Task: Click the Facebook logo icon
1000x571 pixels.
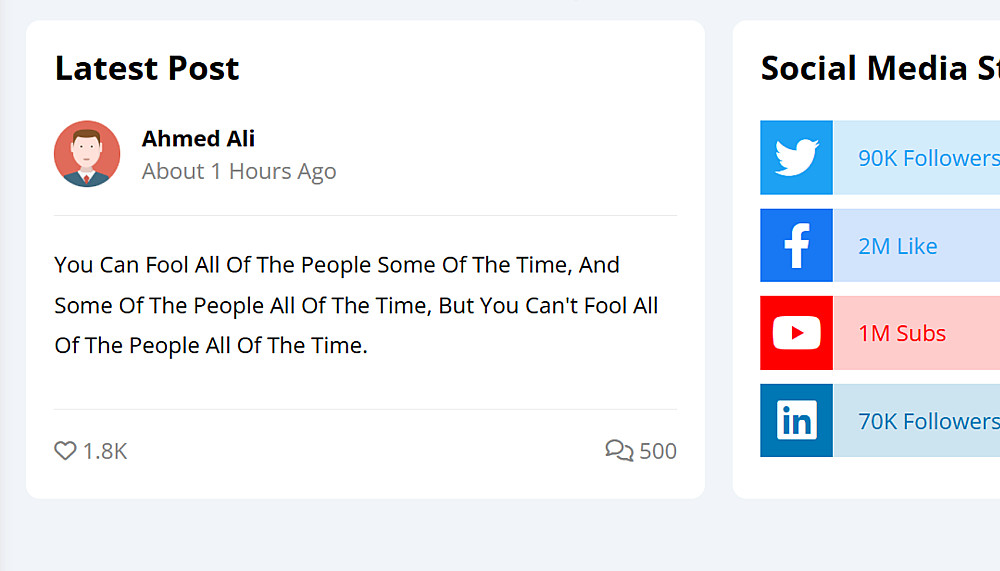Action: click(x=796, y=246)
